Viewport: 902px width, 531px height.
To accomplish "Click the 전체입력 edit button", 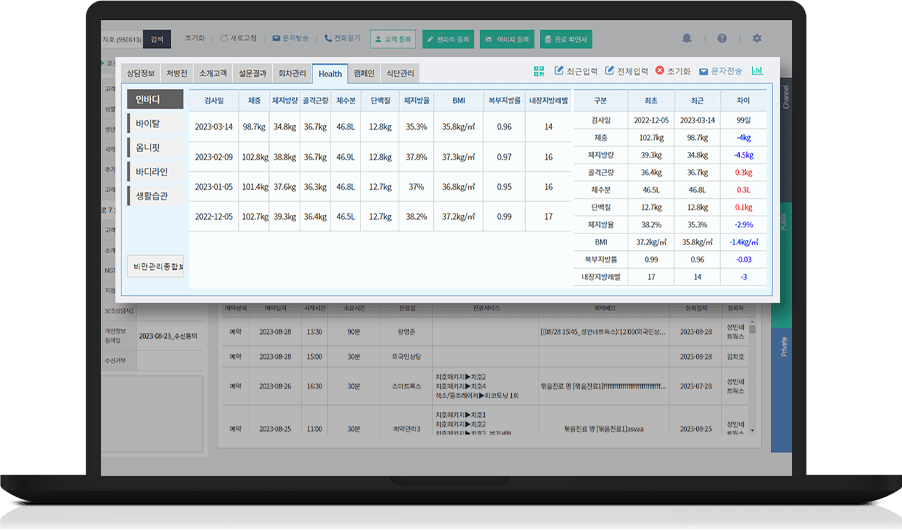I will coord(626,71).
